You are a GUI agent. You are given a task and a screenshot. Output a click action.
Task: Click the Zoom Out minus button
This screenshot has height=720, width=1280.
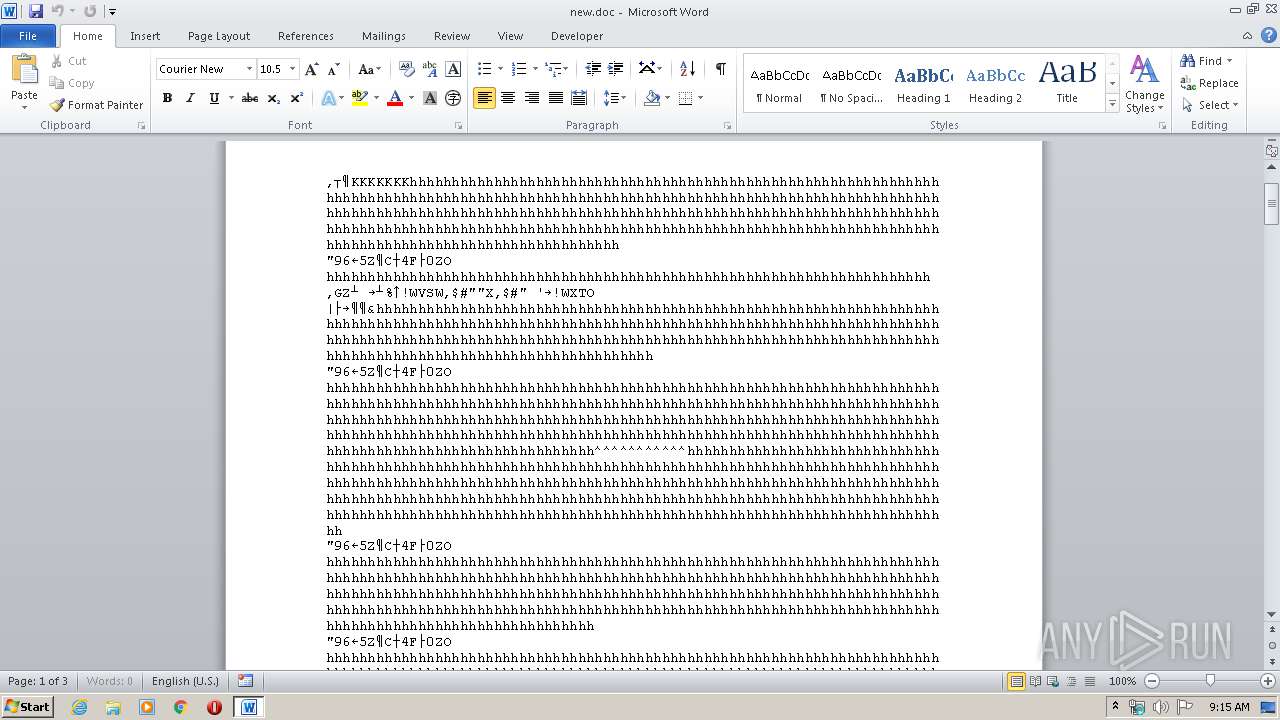(1152, 681)
